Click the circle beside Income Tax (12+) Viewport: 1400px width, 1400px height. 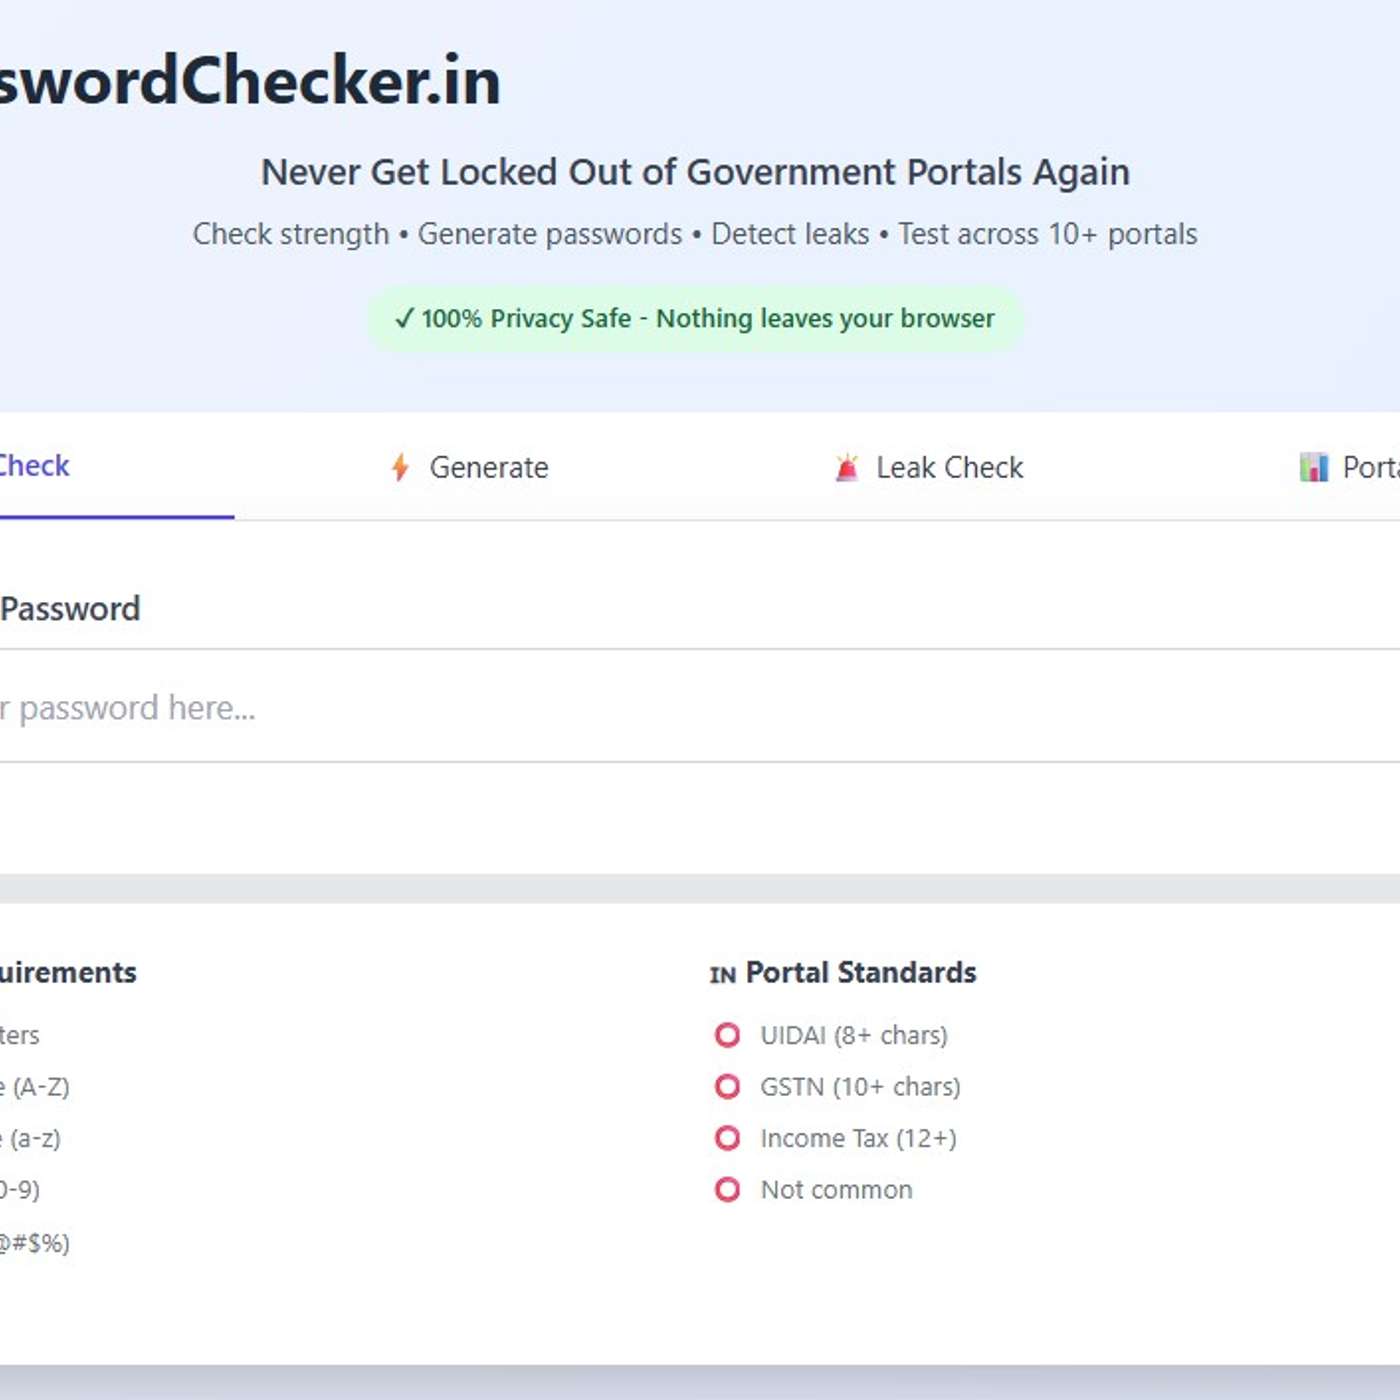tap(727, 1138)
